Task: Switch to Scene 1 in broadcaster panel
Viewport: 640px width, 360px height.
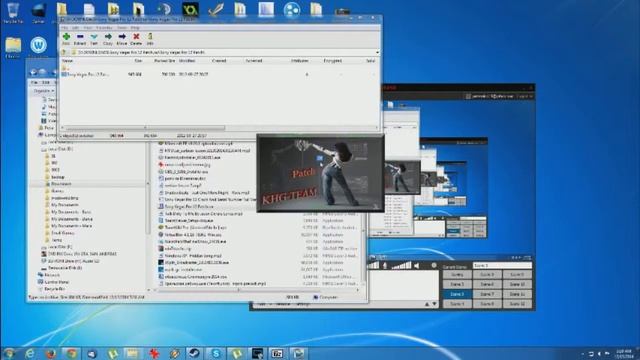Action: [x=457, y=275]
